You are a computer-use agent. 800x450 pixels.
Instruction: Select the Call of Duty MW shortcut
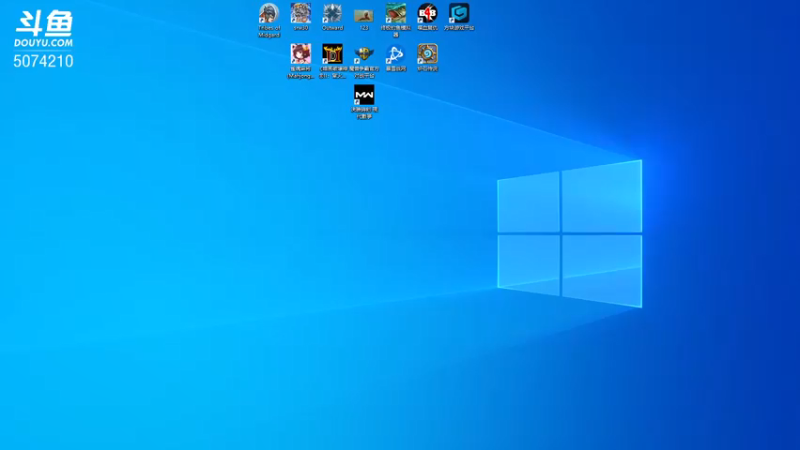pos(364,102)
